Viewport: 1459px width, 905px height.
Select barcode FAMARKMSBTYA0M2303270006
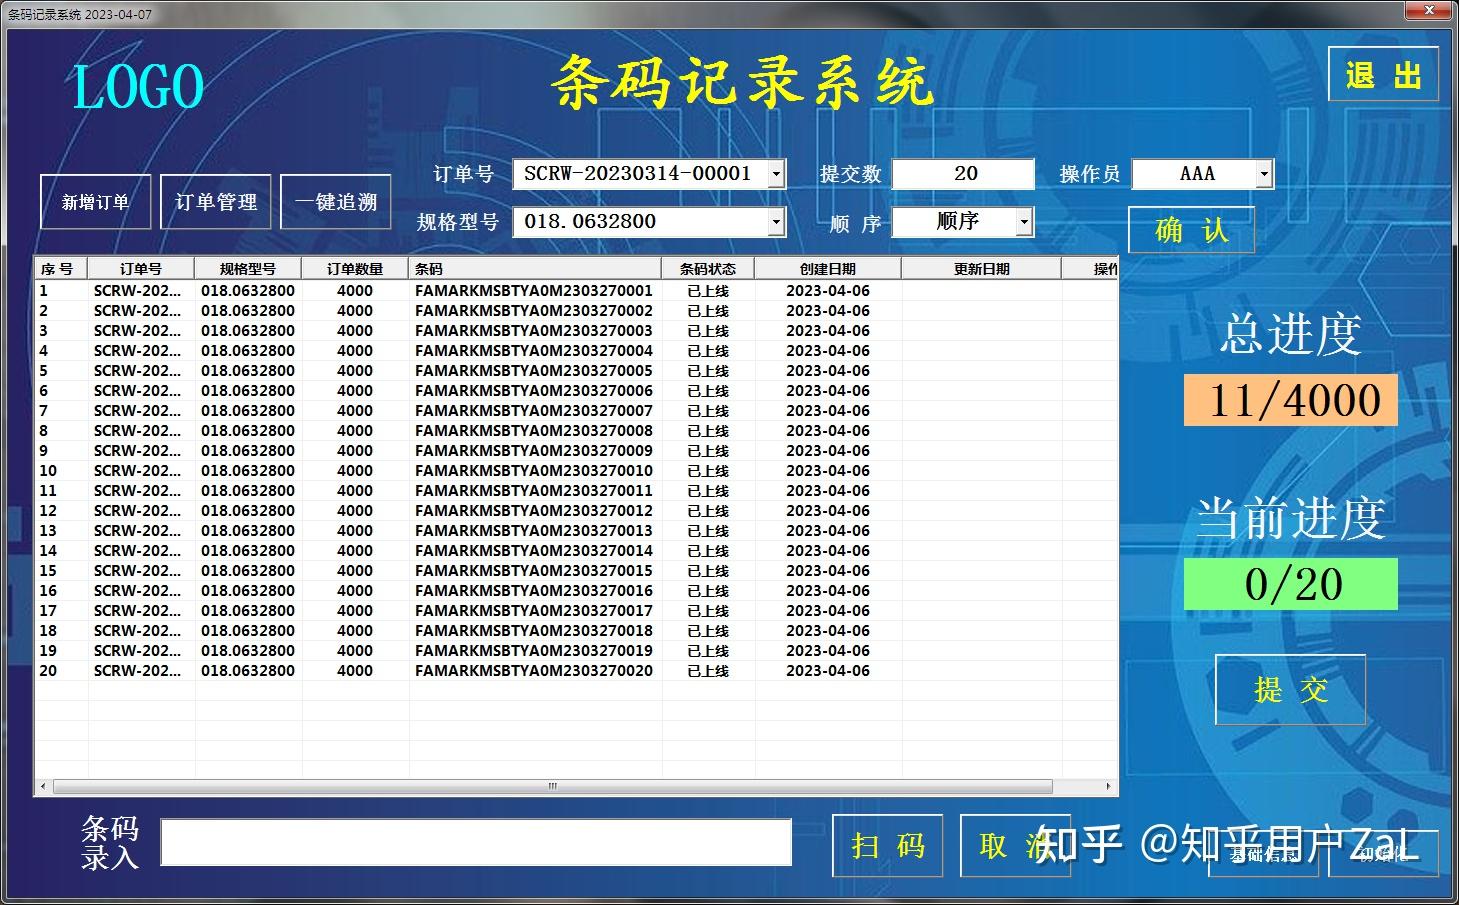[534, 391]
